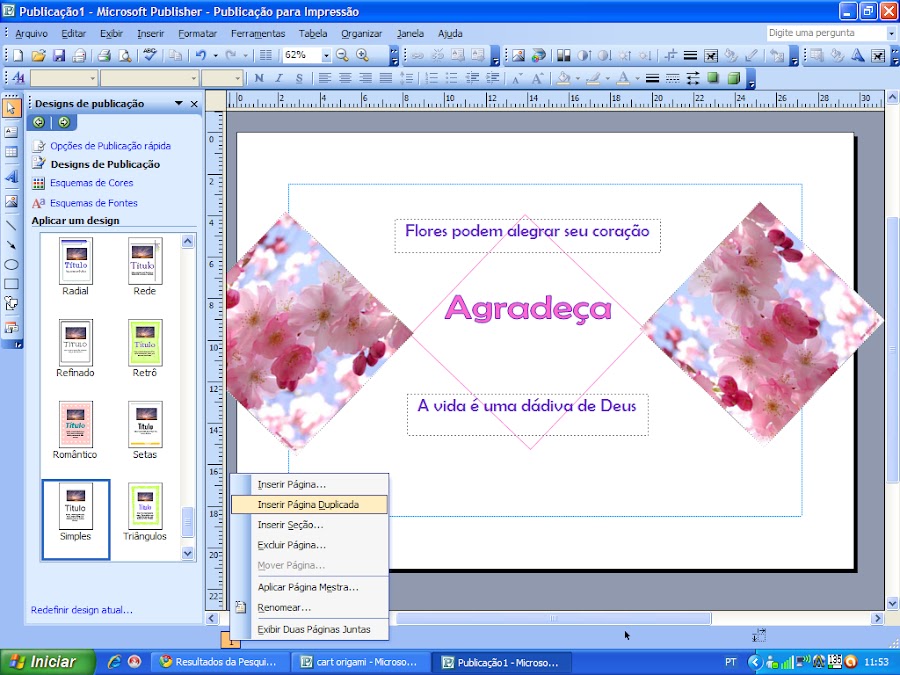Undo the last action
The image size is (900, 675).
(201, 56)
